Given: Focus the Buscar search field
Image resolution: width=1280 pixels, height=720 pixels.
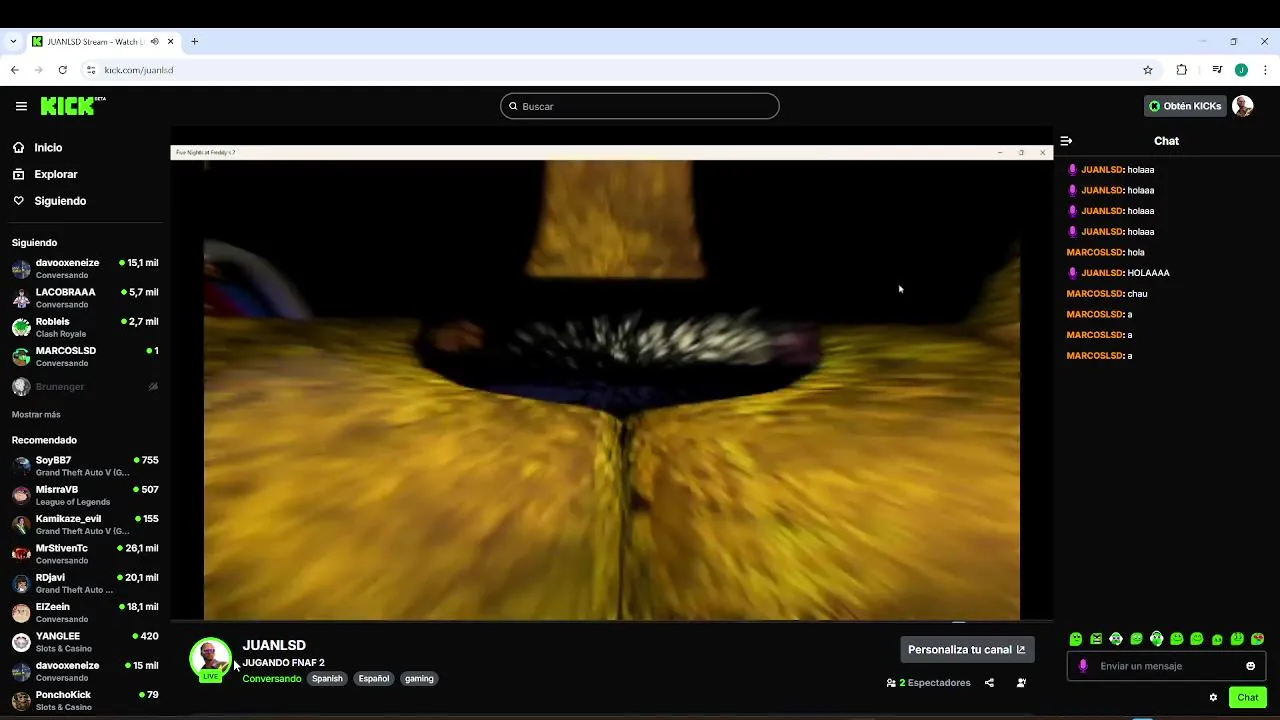Looking at the screenshot, I should click(x=640, y=106).
